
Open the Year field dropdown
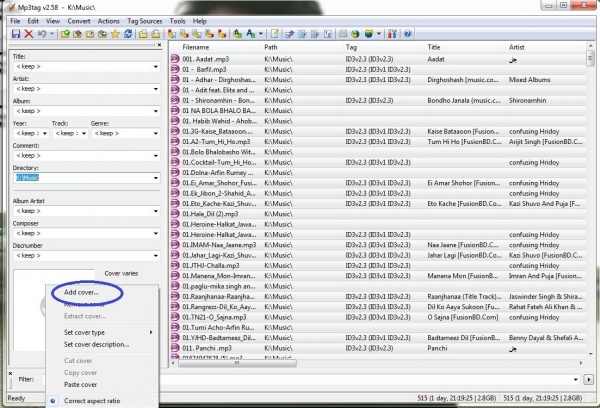click(45, 133)
